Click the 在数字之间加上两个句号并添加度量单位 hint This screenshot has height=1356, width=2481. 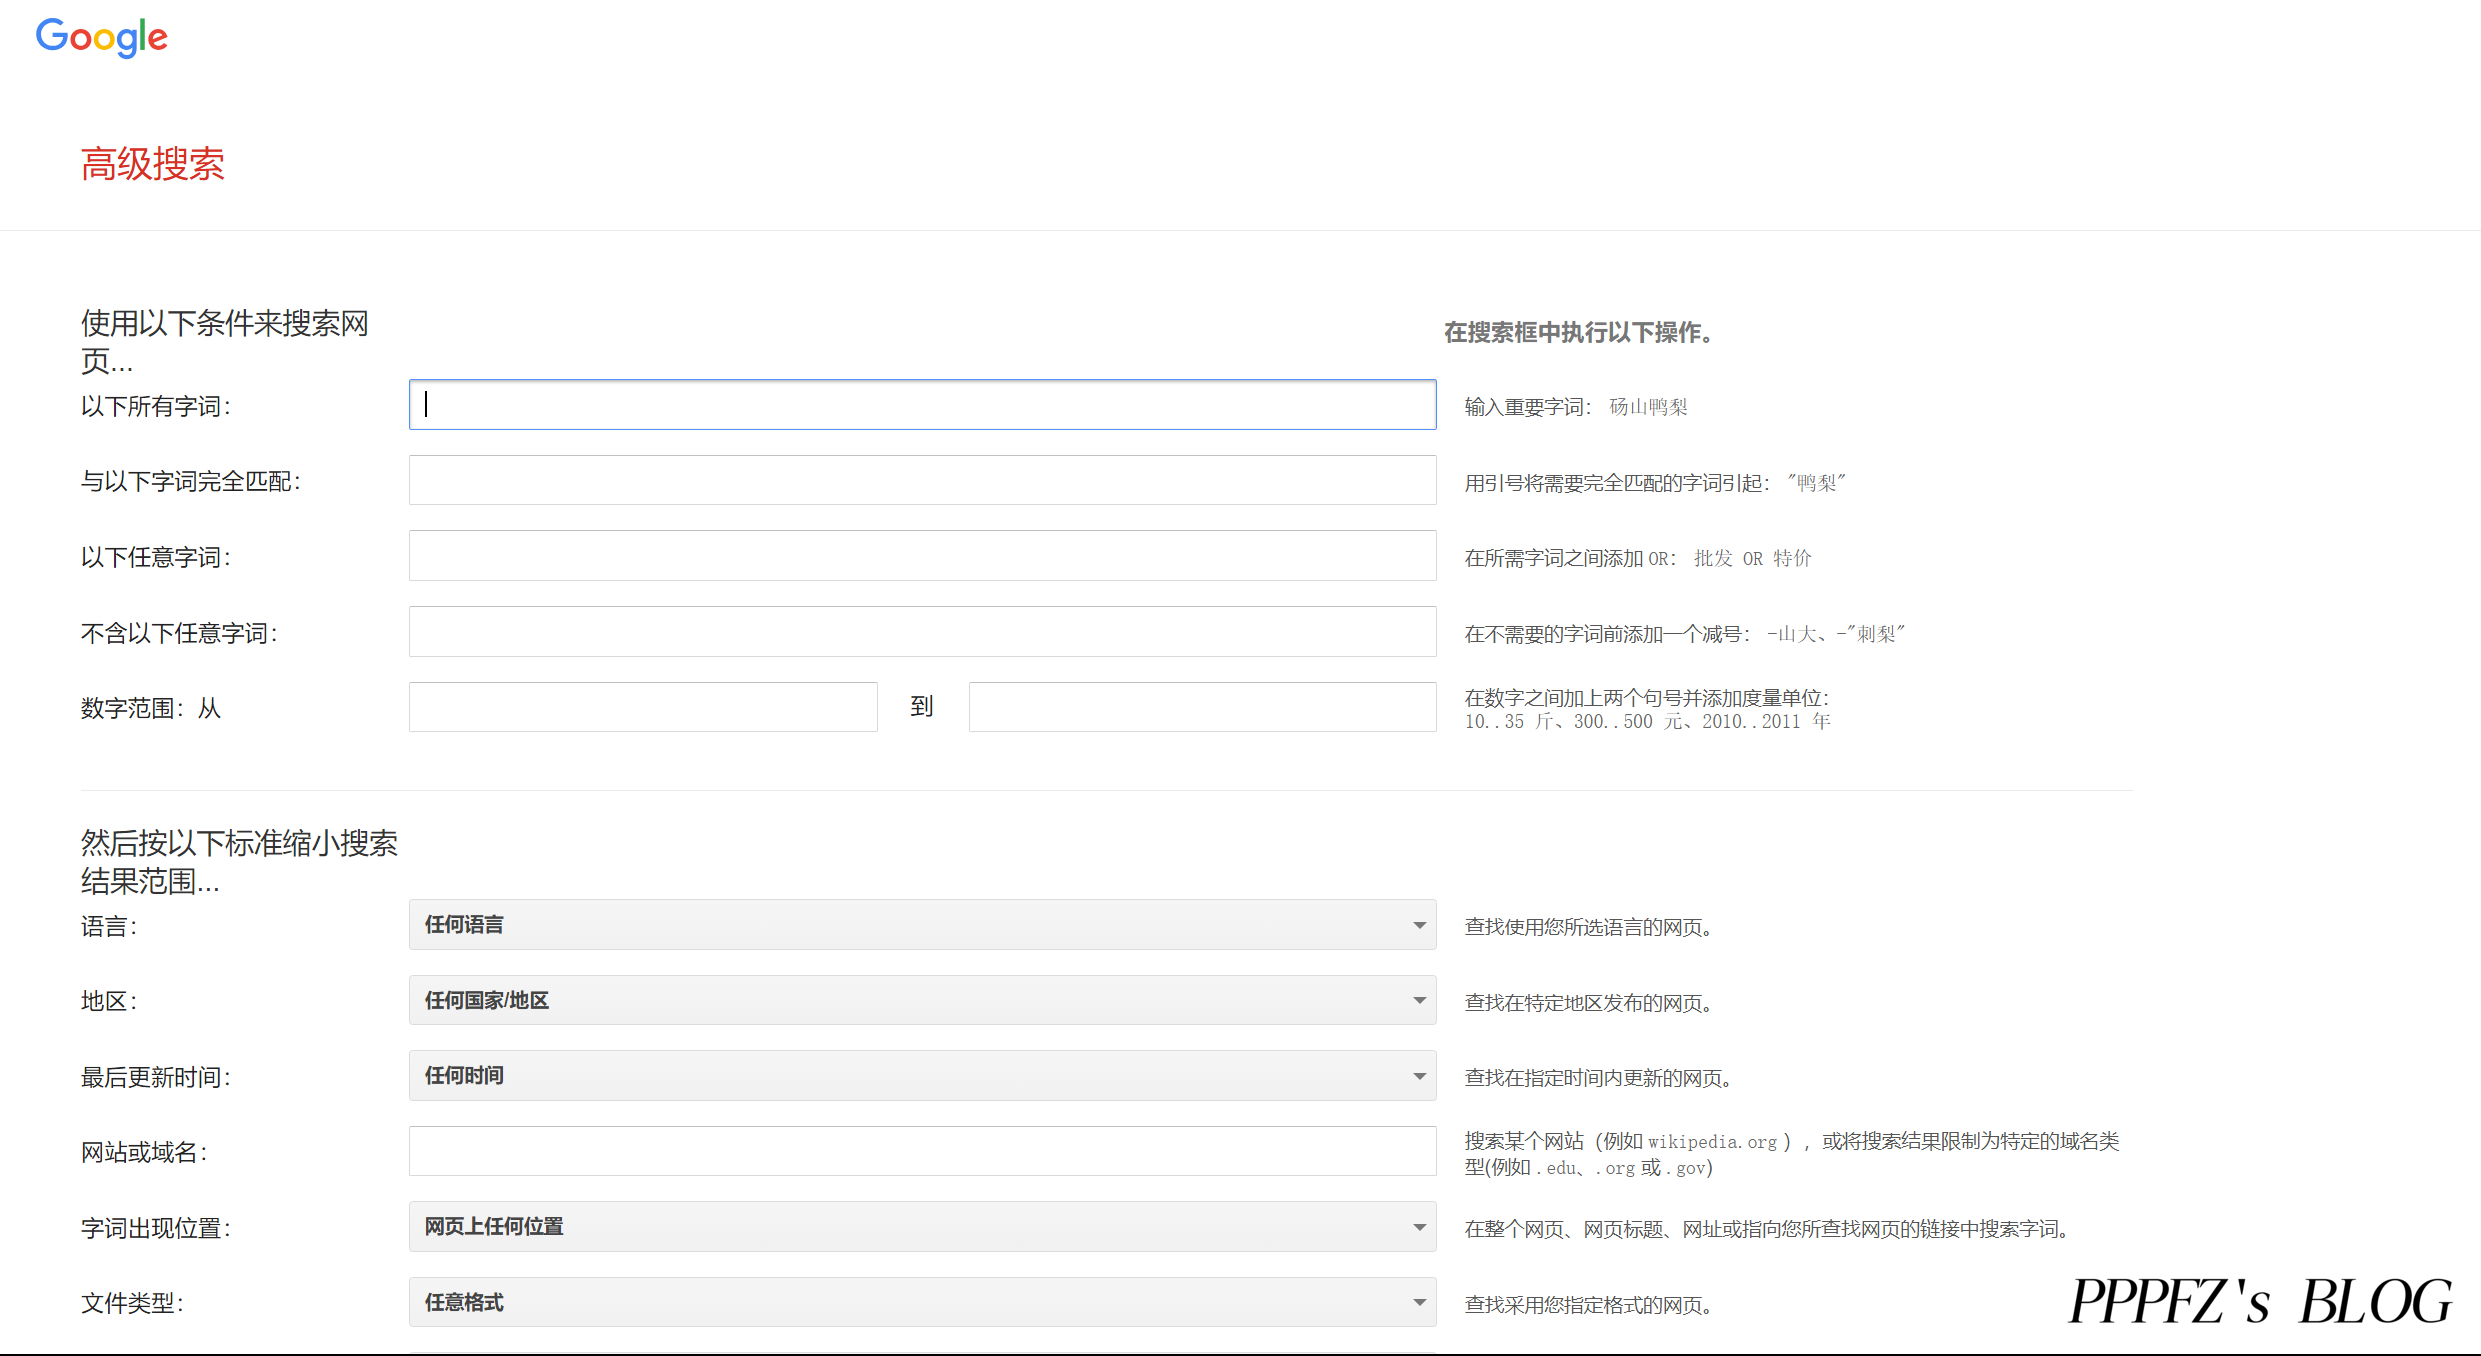click(1647, 698)
